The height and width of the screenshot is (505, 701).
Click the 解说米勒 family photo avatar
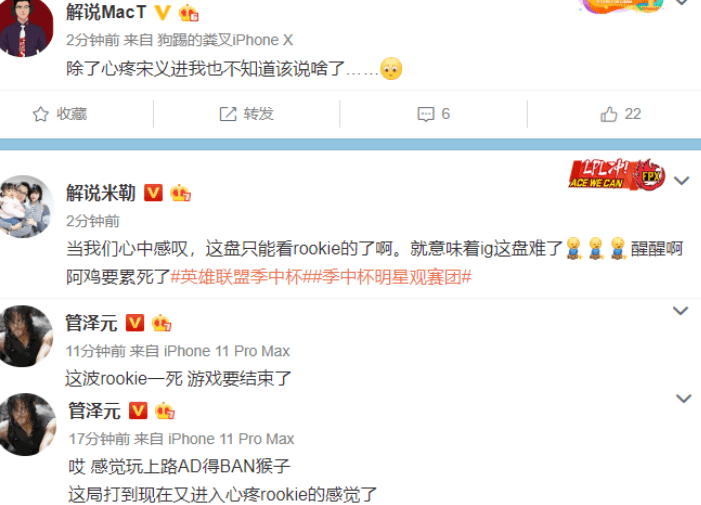[x=26, y=206]
